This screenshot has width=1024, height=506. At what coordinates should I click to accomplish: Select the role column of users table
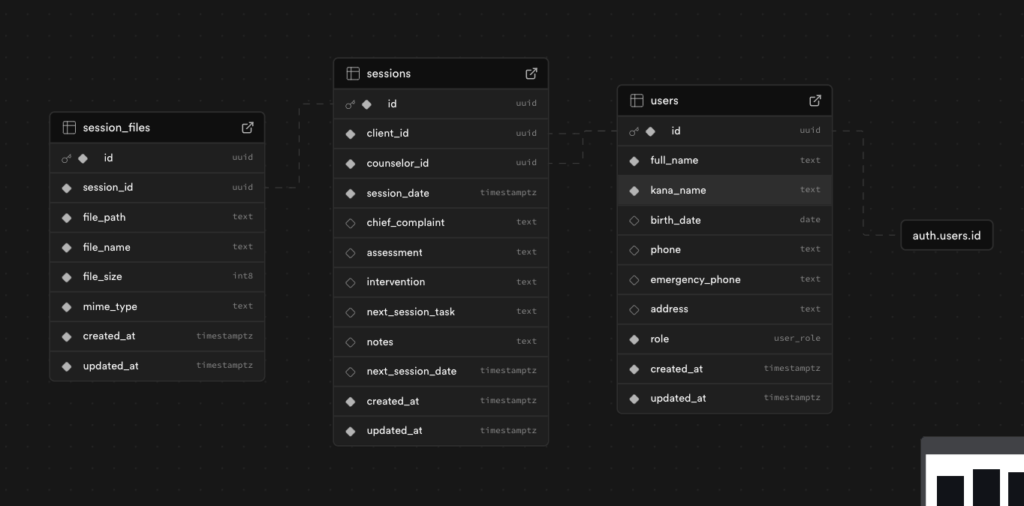click(725, 339)
